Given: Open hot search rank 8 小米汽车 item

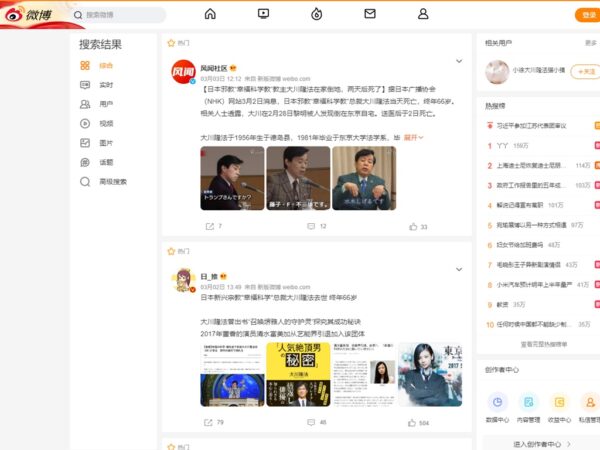Looking at the screenshot, I should click(534, 285).
